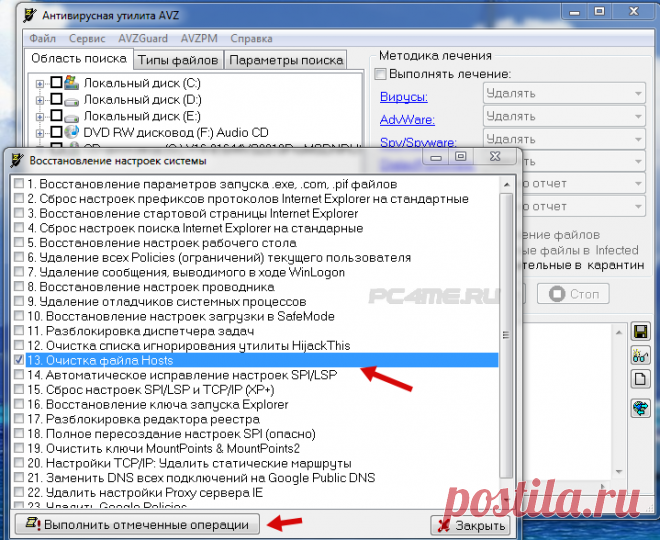Click the globe icon in right sidebar
The image size is (660, 540).
tap(641, 408)
